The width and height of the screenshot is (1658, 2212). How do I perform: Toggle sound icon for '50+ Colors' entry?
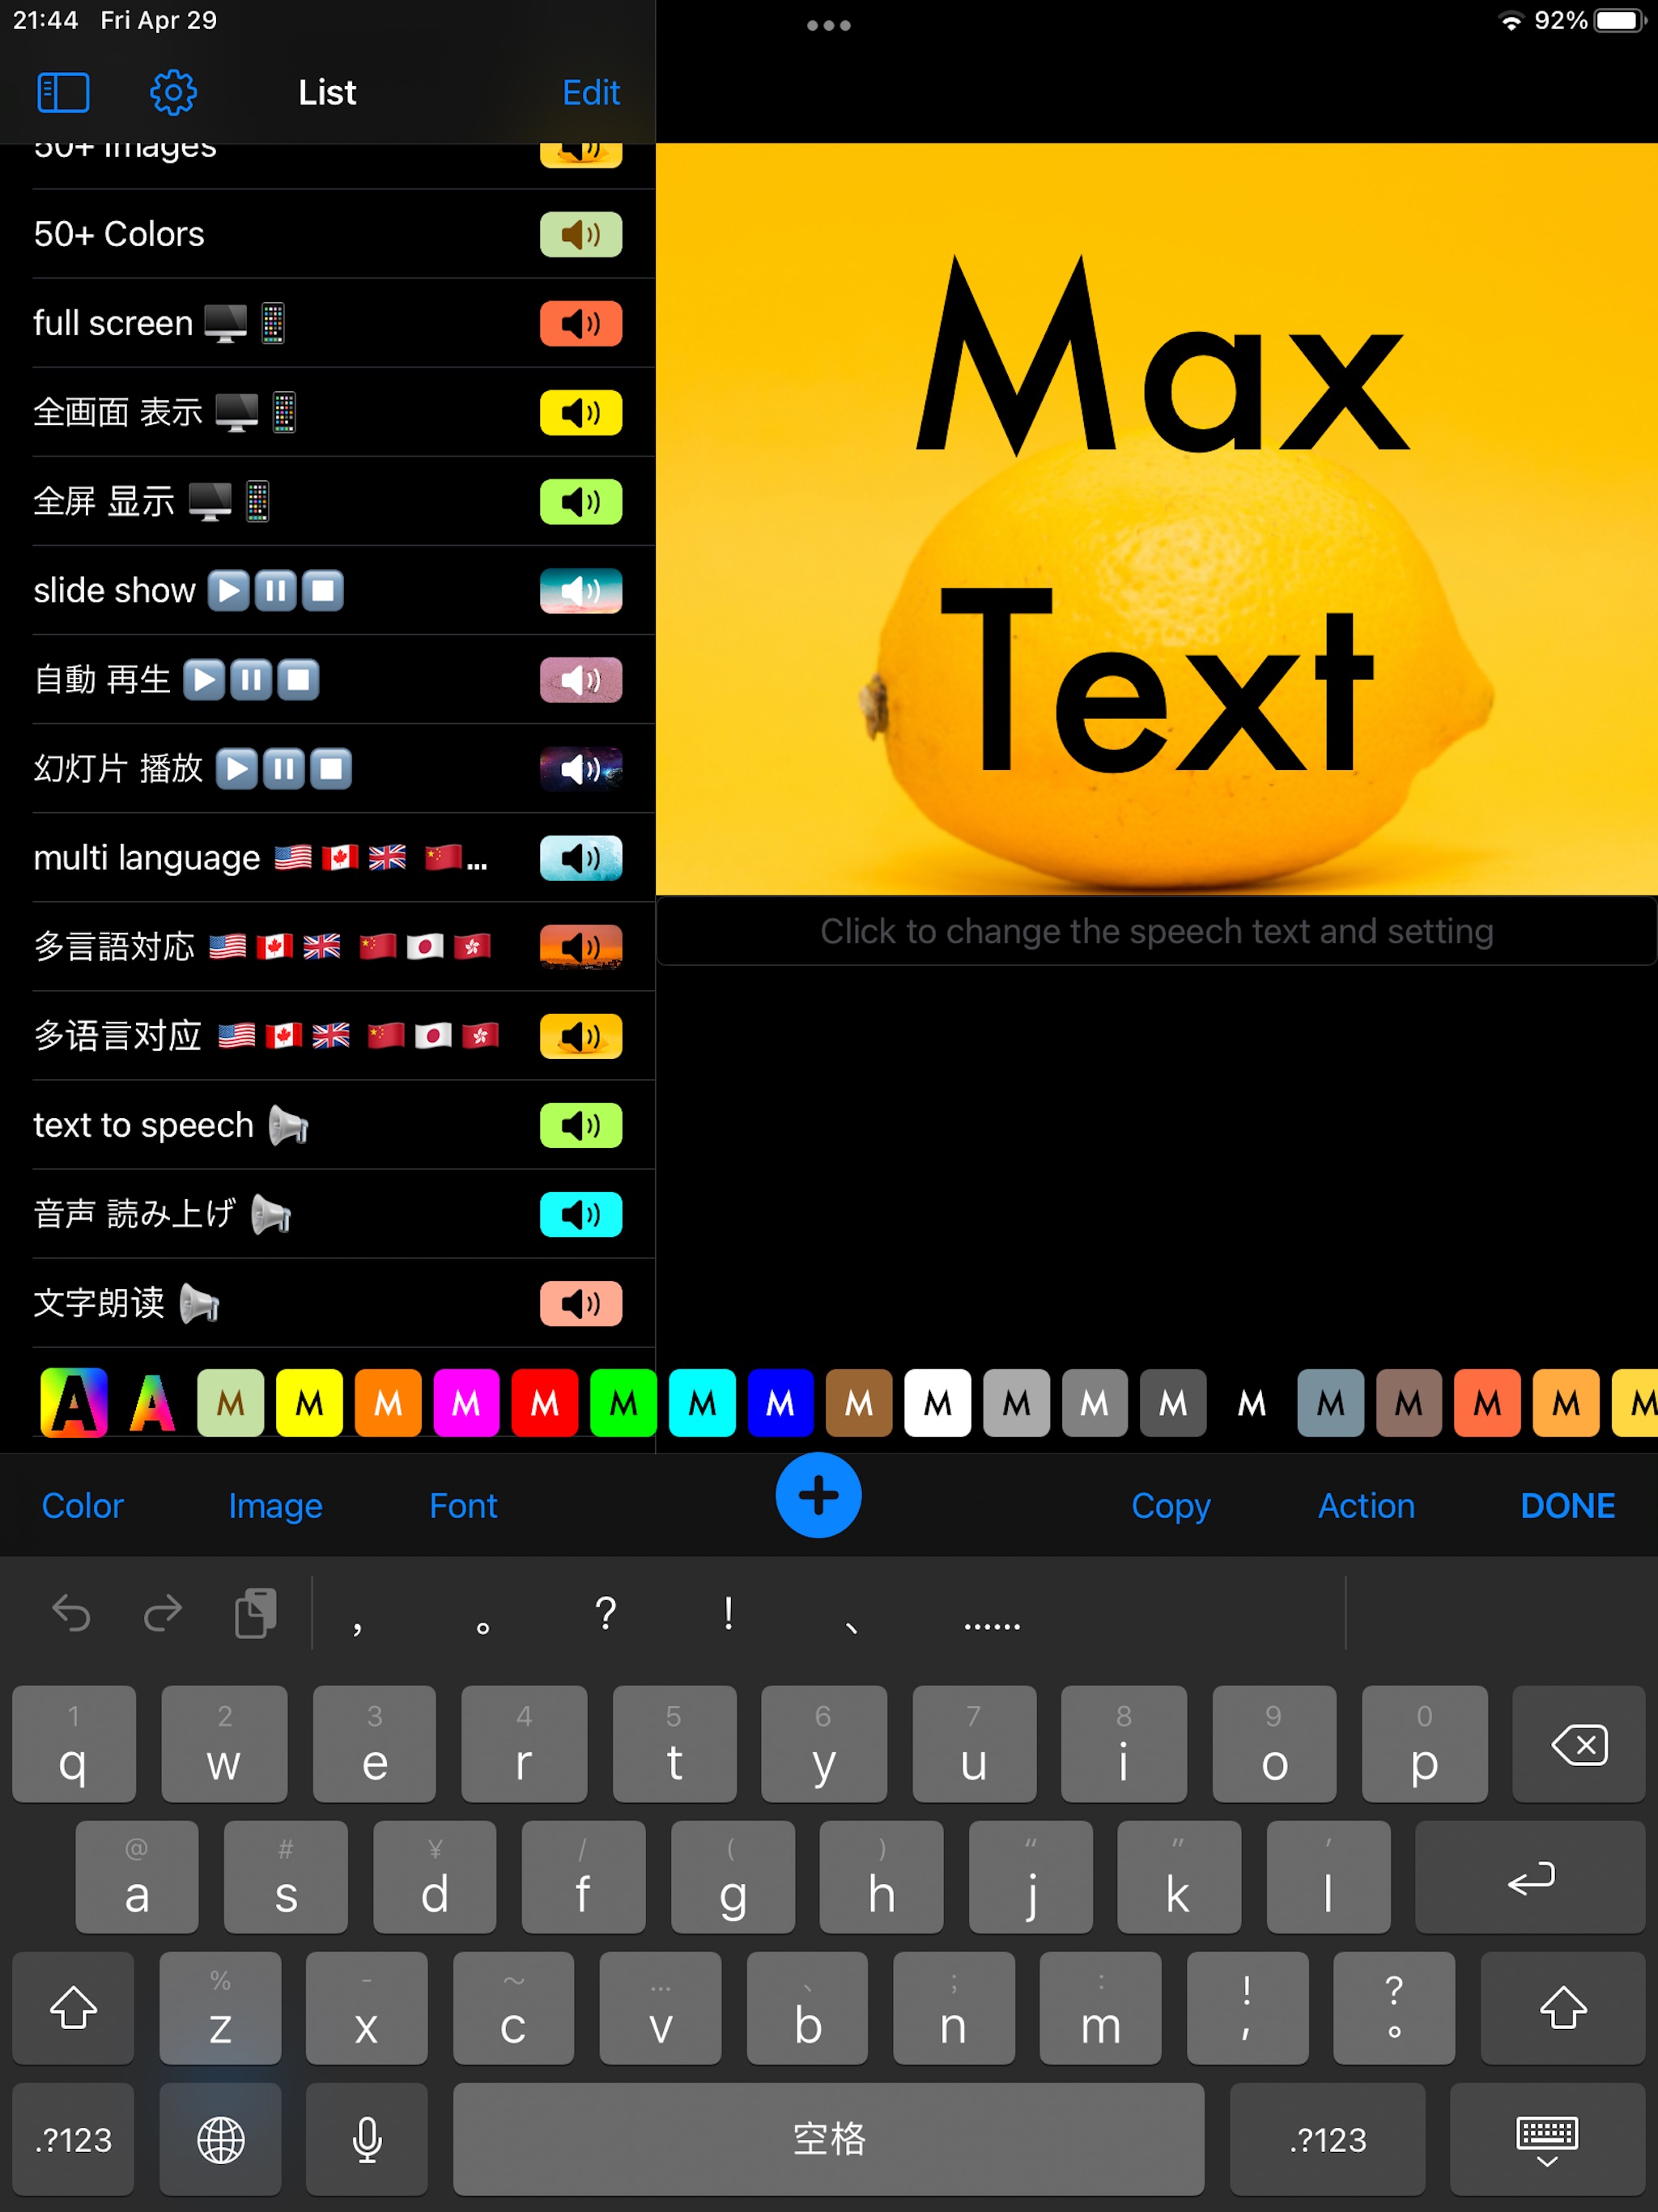tap(582, 233)
